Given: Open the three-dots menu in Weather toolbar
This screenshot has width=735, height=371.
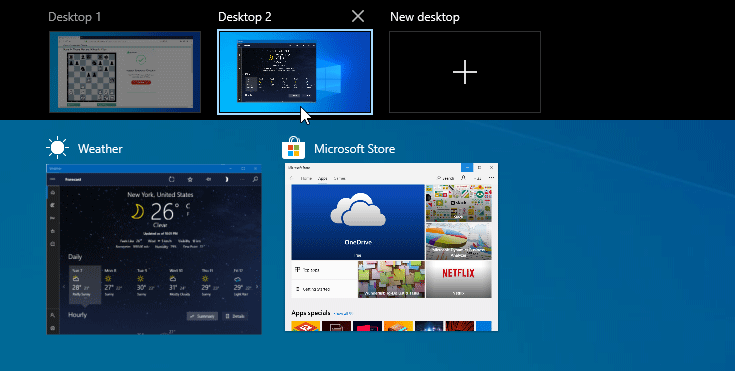Looking at the screenshot, I should click(242, 179).
